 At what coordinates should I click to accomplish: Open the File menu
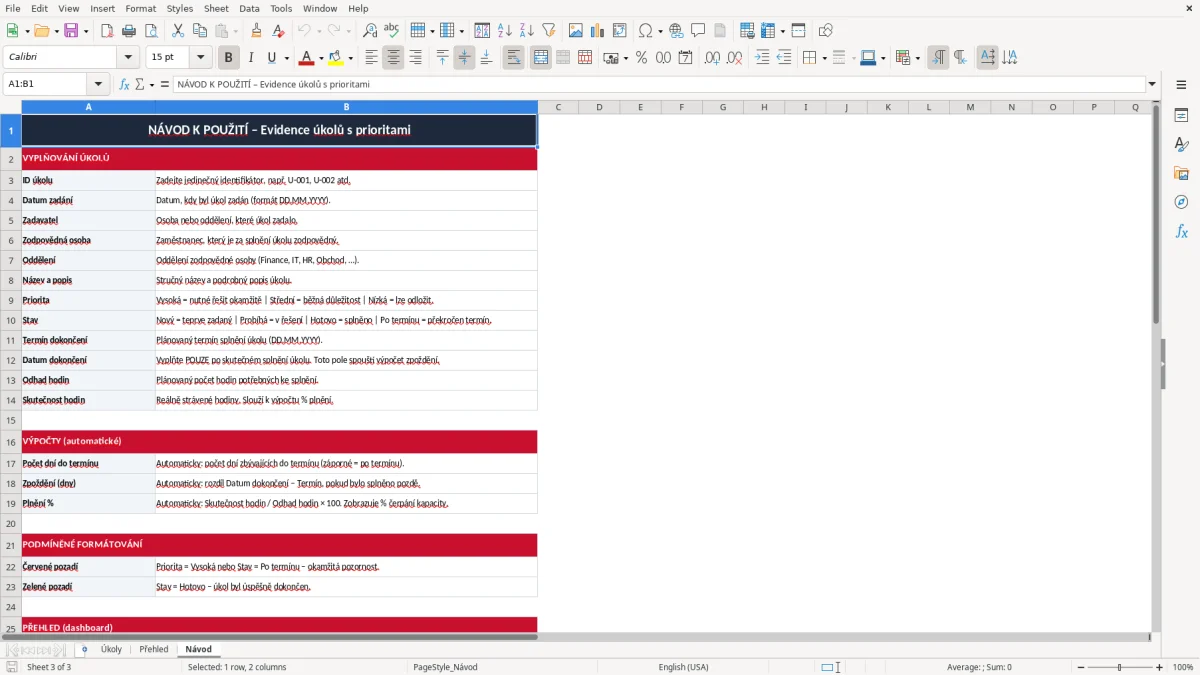[12, 8]
